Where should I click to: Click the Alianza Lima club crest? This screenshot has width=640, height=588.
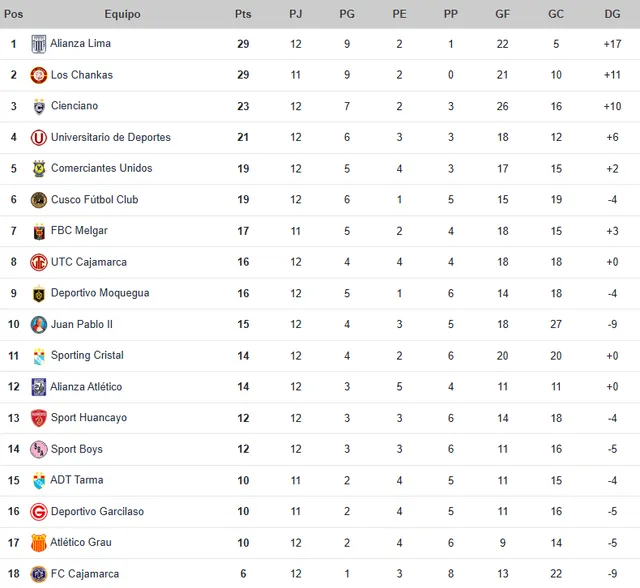(38, 44)
